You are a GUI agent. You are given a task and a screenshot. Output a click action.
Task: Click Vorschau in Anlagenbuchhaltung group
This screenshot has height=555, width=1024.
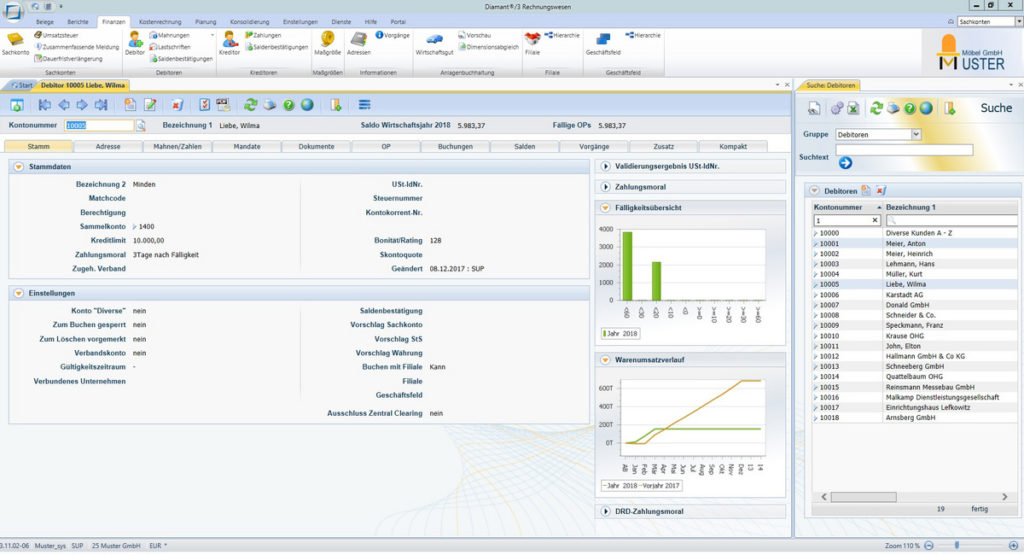pos(475,35)
